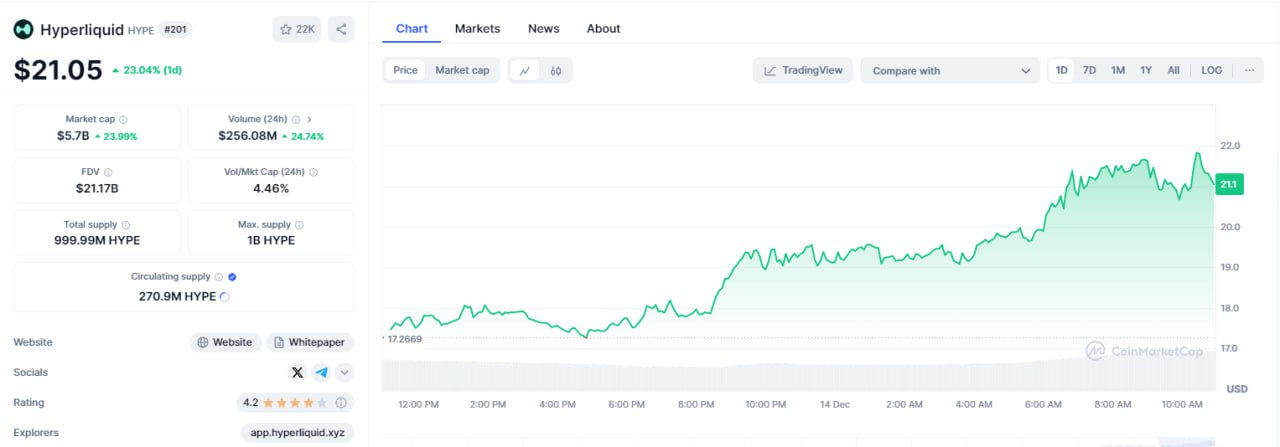The height and width of the screenshot is (447, 1280).
Task: Set chart range to 1D
Action: (x=1061, y=70)
